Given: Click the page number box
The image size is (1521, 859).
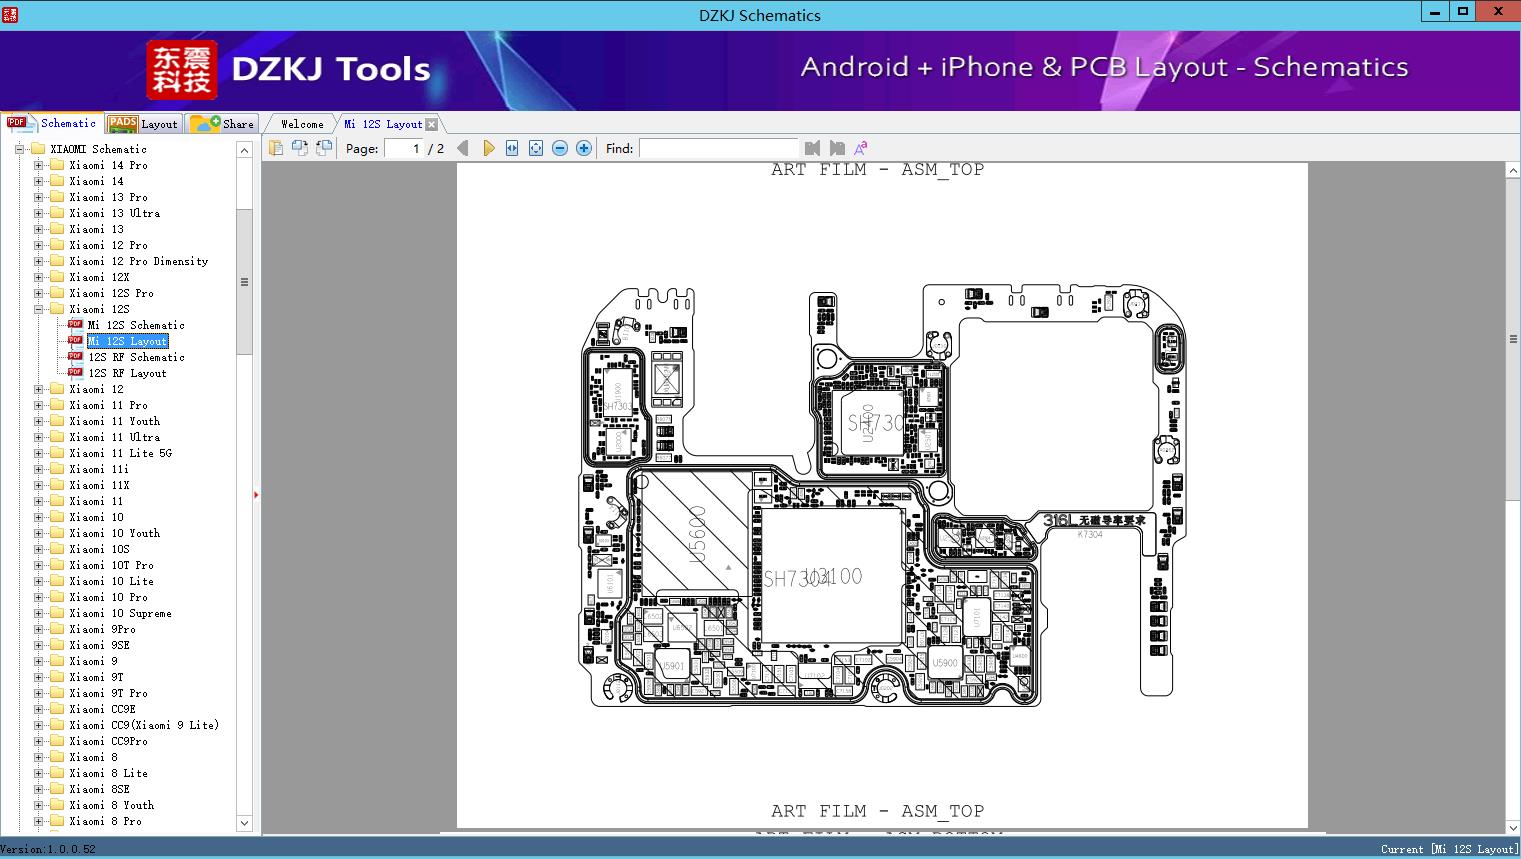Looking at the screenshot, I should pos(404,148).
